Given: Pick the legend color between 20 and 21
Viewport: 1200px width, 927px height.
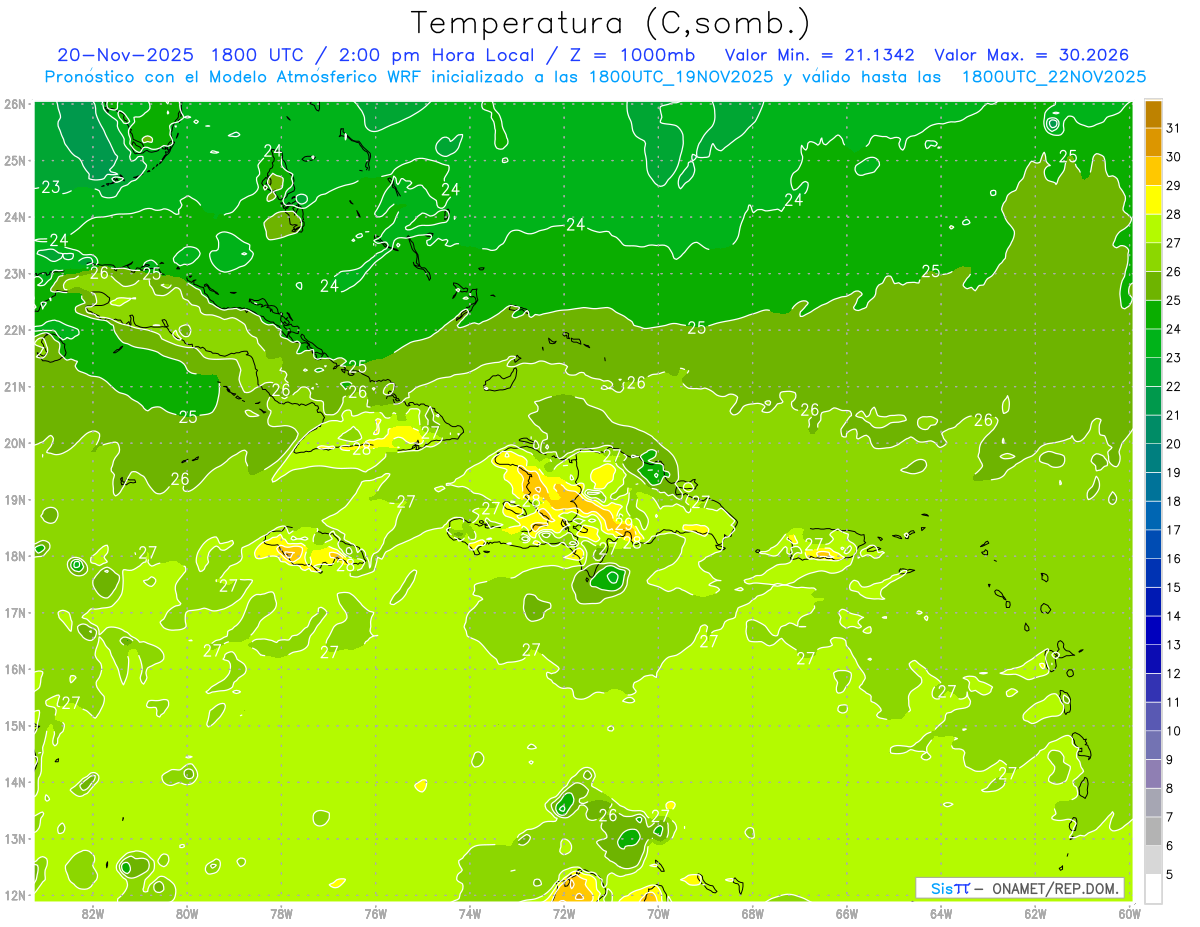Looking at the screenshot, I should click(x=1154, y=430).
